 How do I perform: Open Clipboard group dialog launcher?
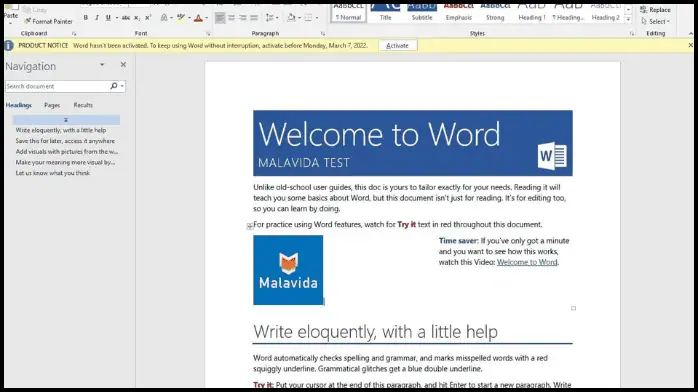[x=74, y=34]
